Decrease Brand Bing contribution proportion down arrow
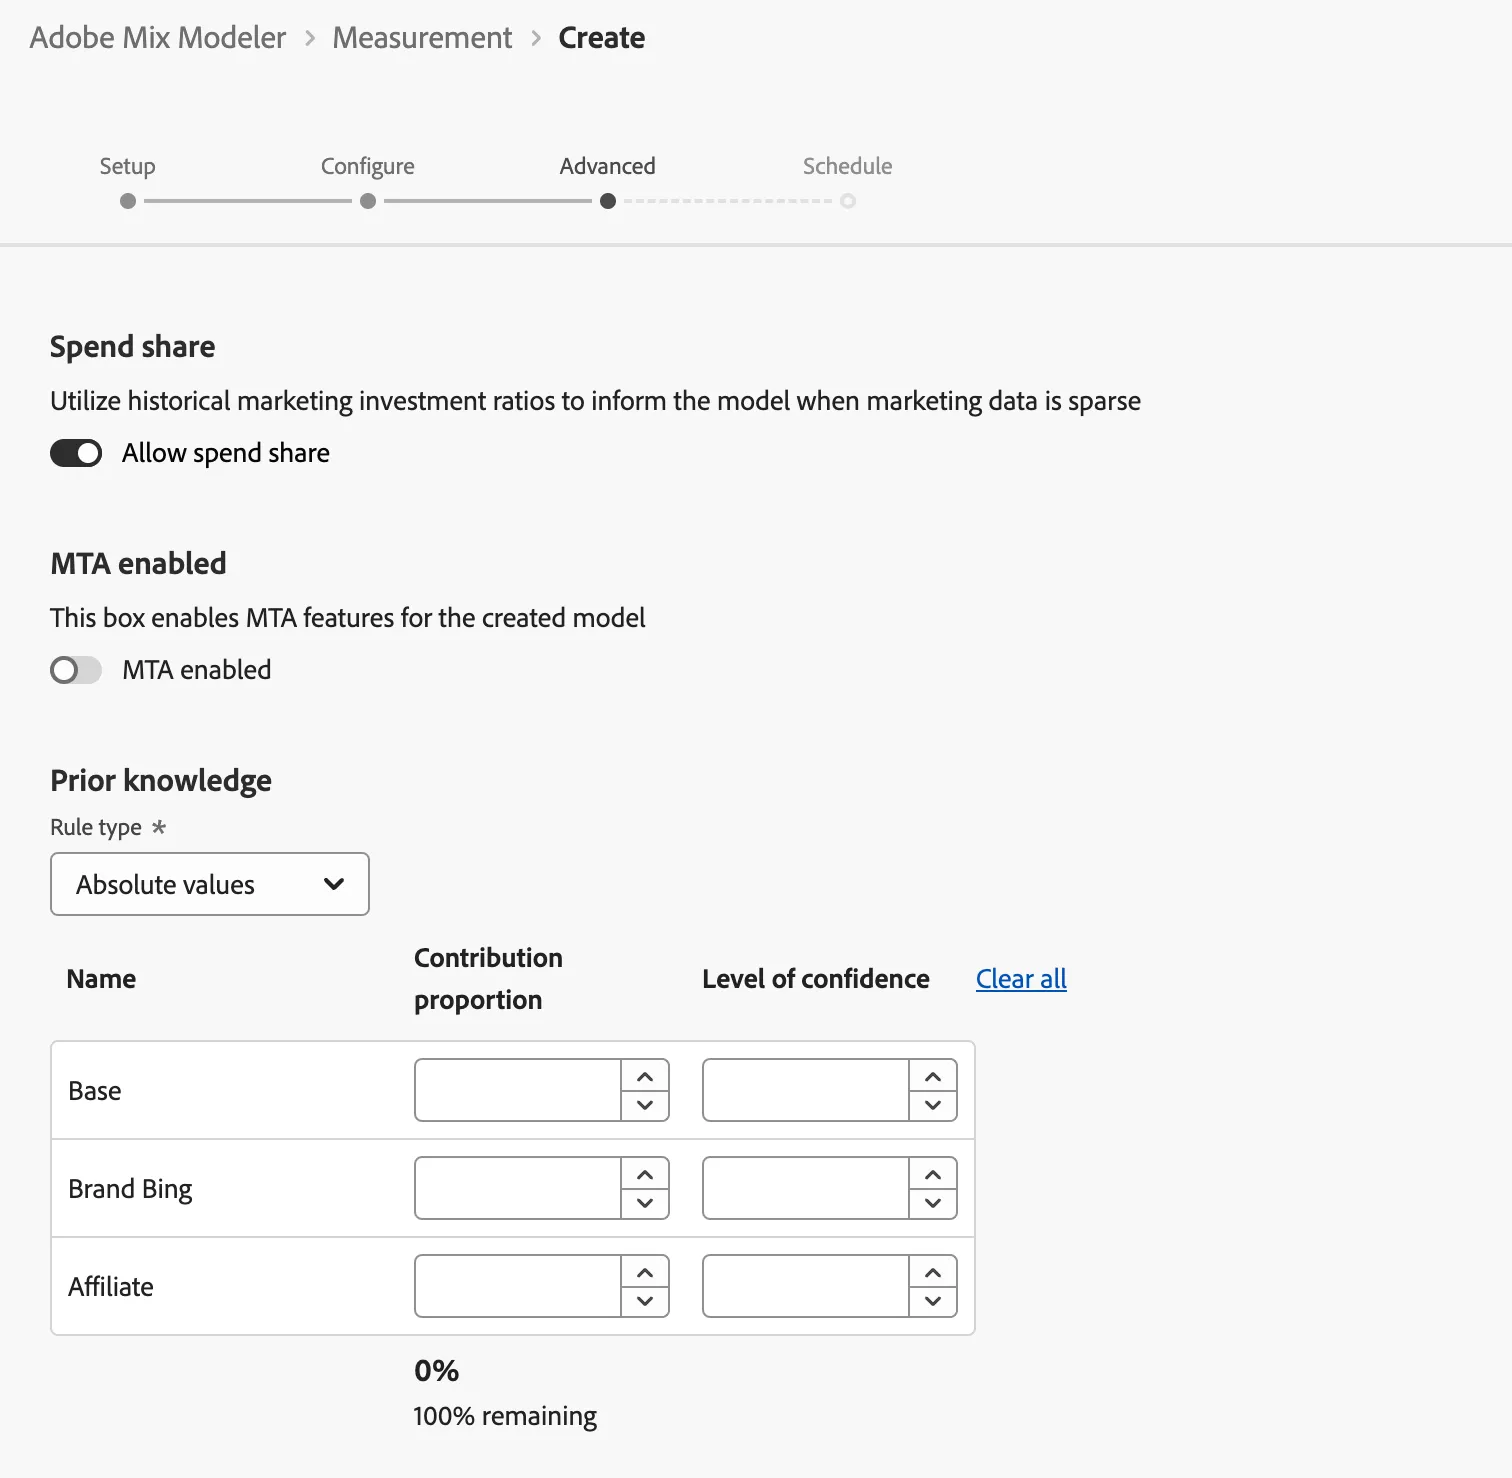This screenshot has height=1478, width=1512. [645, 1203]
